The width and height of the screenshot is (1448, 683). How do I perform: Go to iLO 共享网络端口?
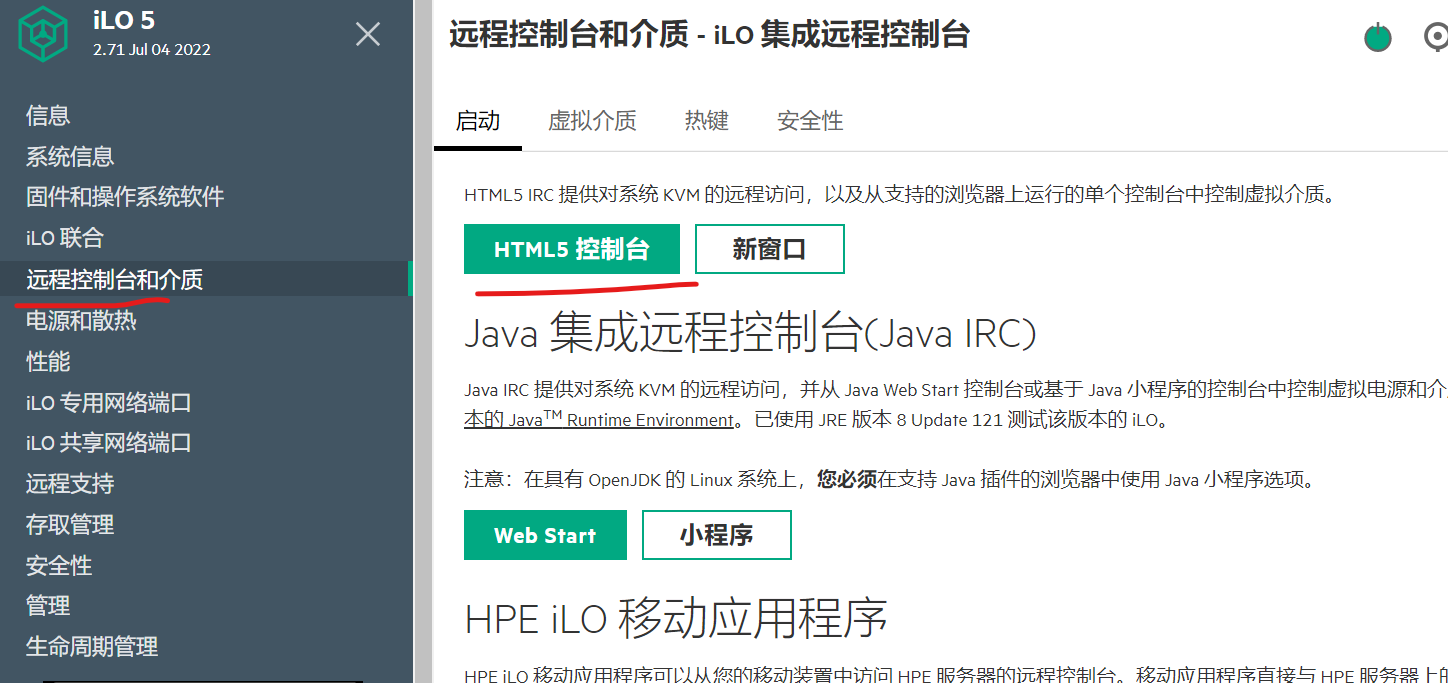(109, 443)
